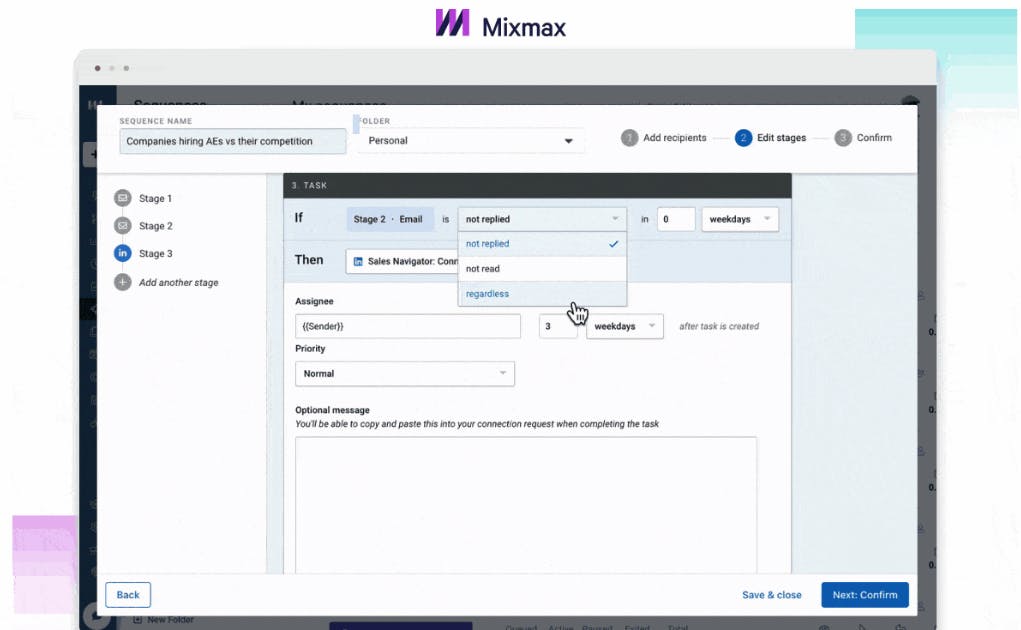Open the Priority dropdown showing Normal

point(404,373)
